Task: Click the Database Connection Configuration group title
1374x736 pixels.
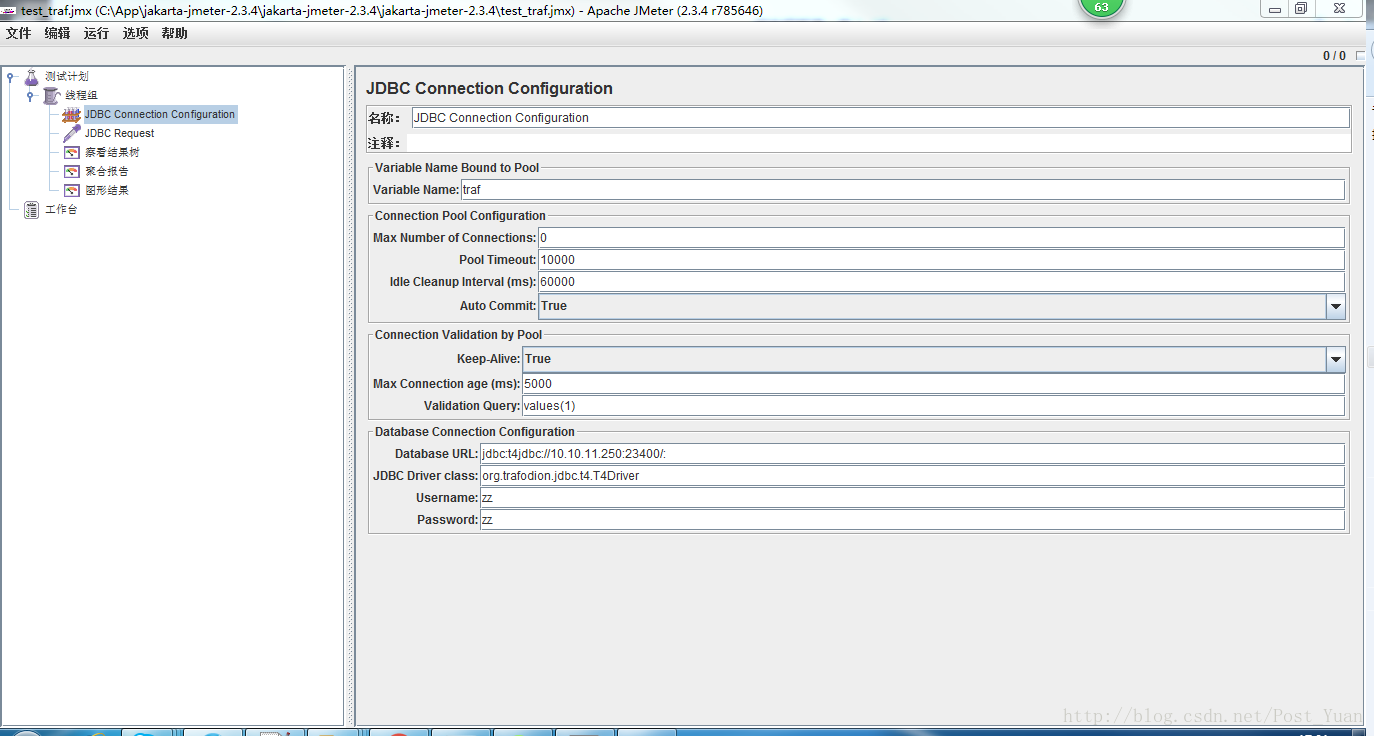Action: (x=475, y=432)
